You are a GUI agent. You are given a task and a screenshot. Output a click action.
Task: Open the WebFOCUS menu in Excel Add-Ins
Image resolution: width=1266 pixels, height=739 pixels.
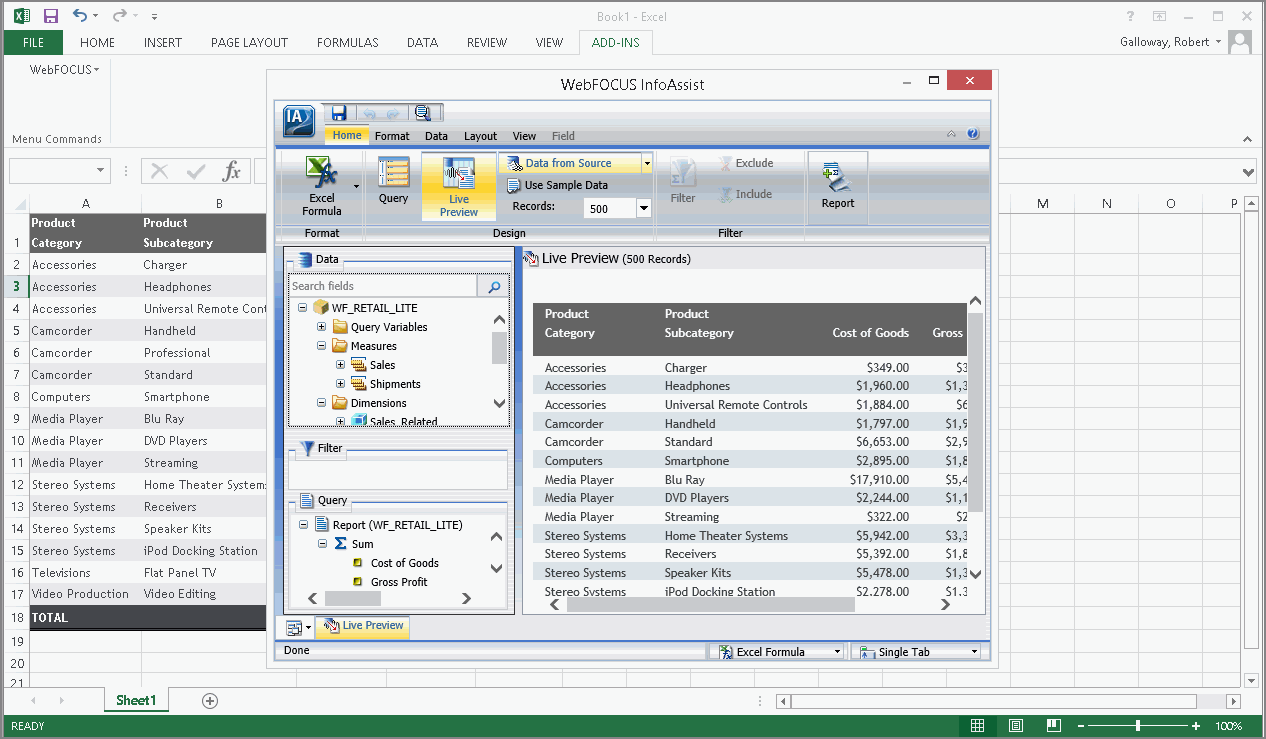[64, 70]
